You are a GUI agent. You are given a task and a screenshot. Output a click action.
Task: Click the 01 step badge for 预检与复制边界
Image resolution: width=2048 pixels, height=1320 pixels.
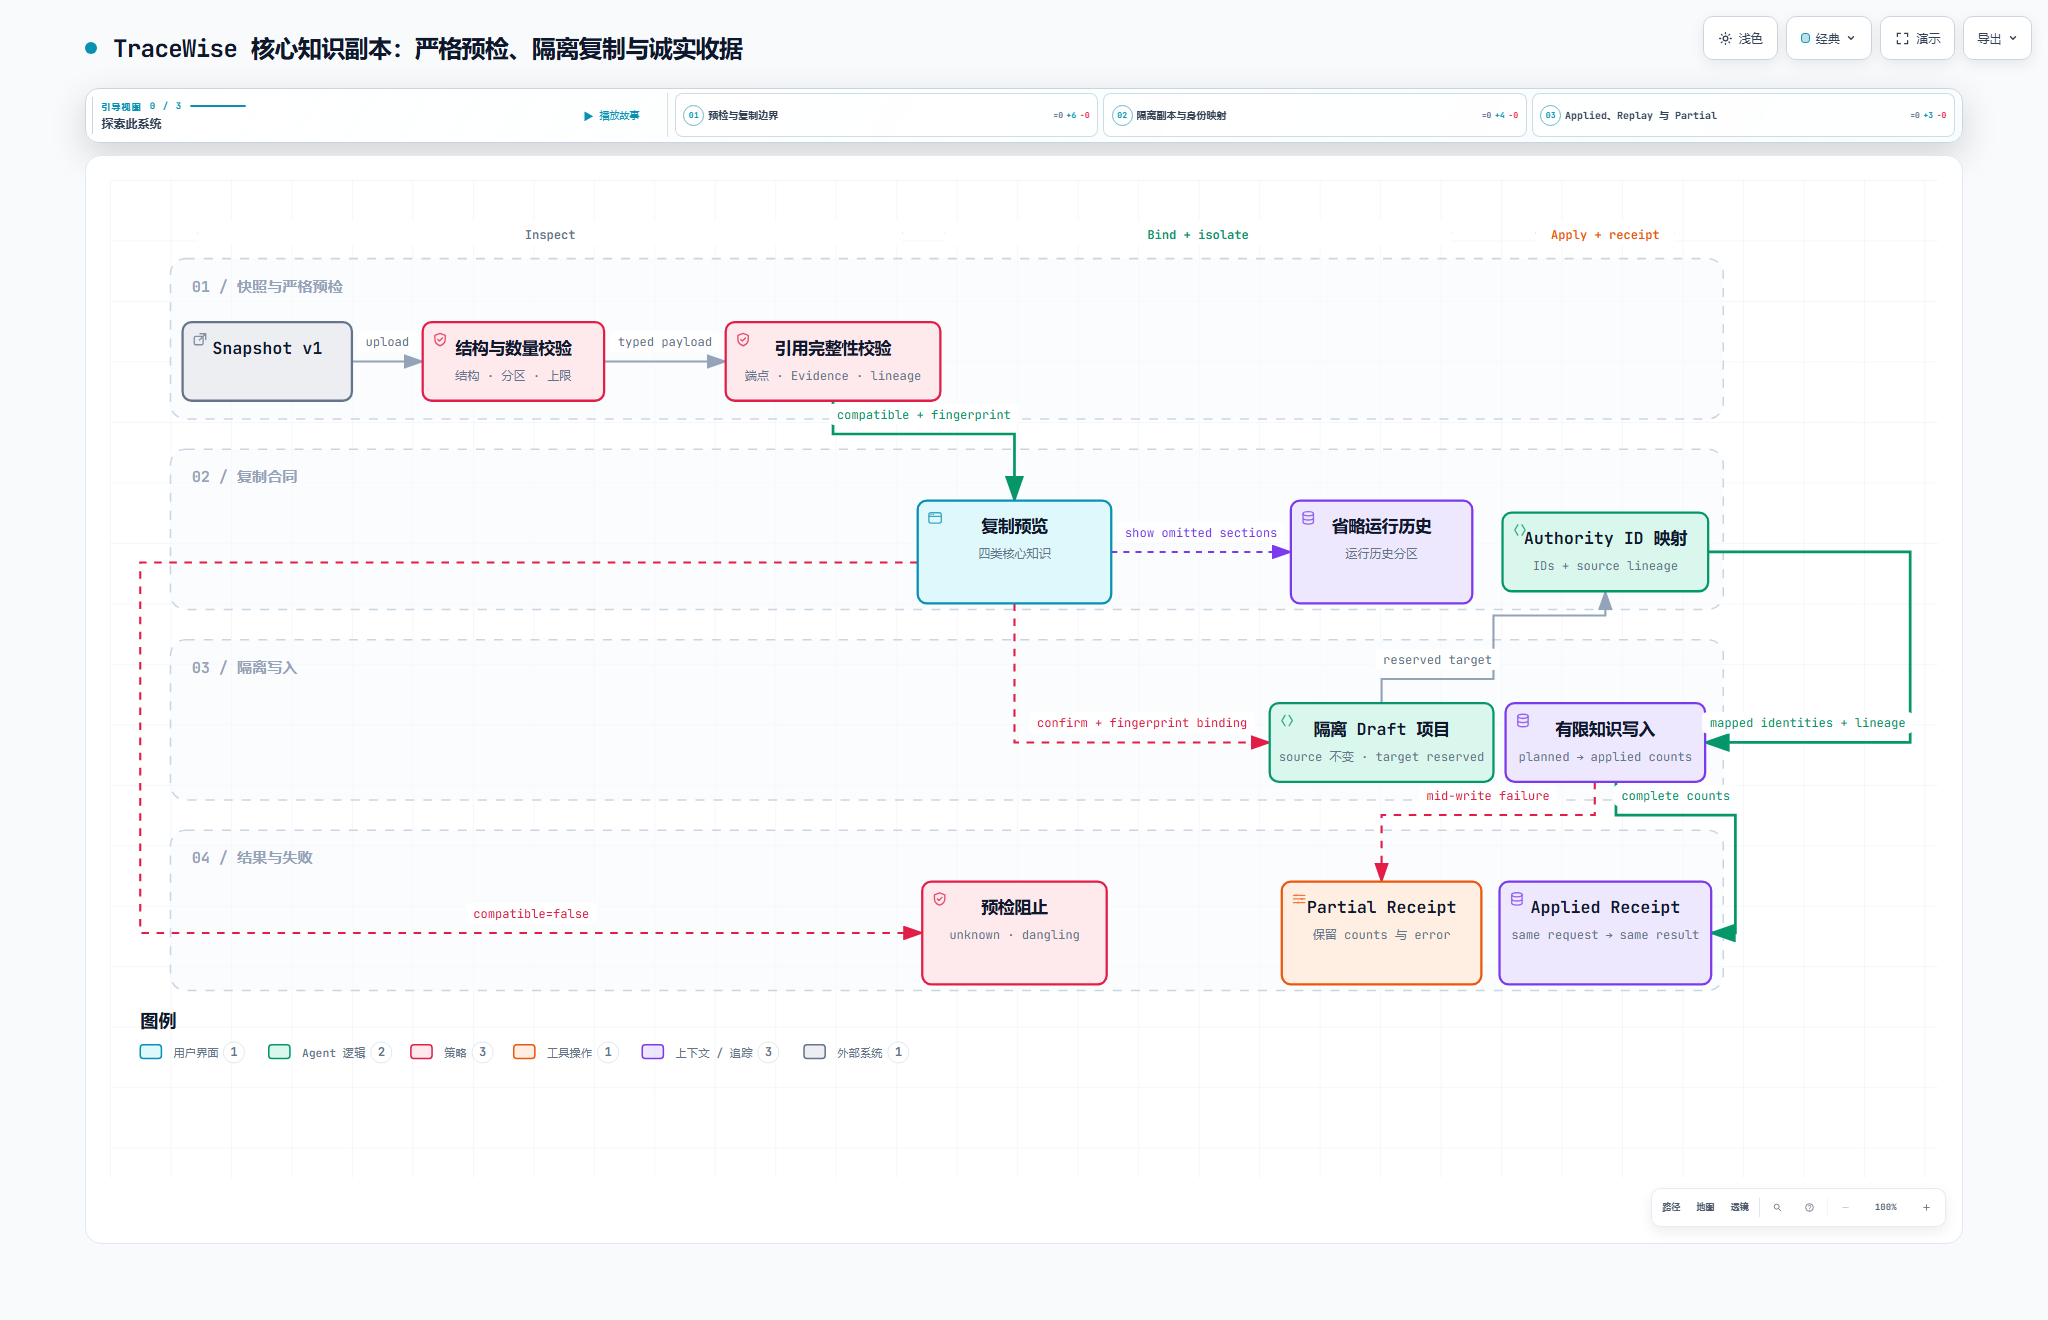pos(693,115)
